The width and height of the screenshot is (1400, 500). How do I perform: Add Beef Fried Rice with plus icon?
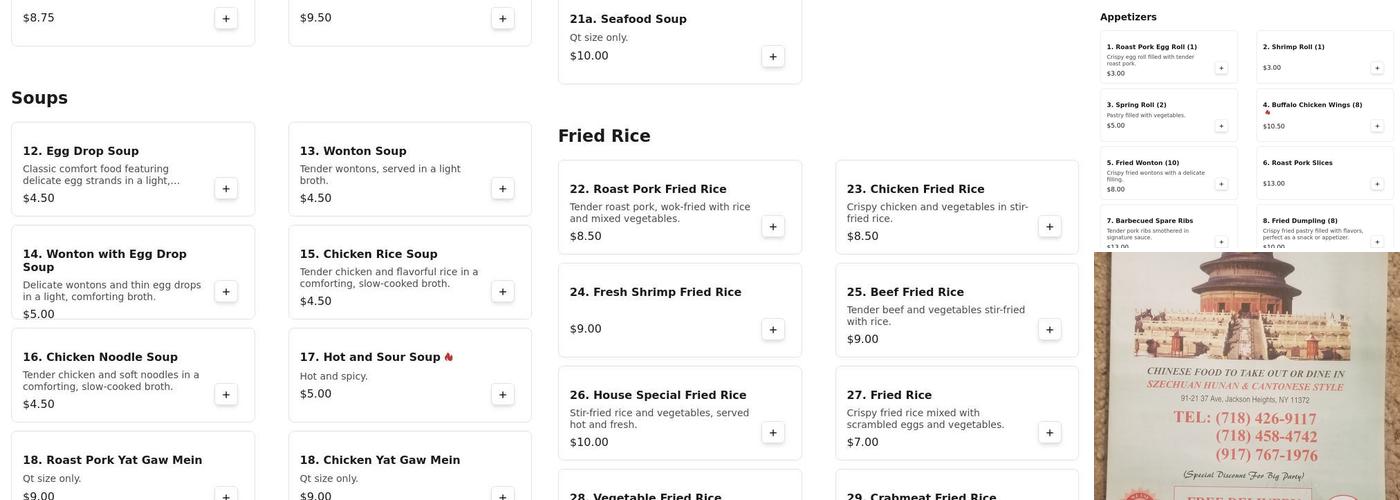1050,330
